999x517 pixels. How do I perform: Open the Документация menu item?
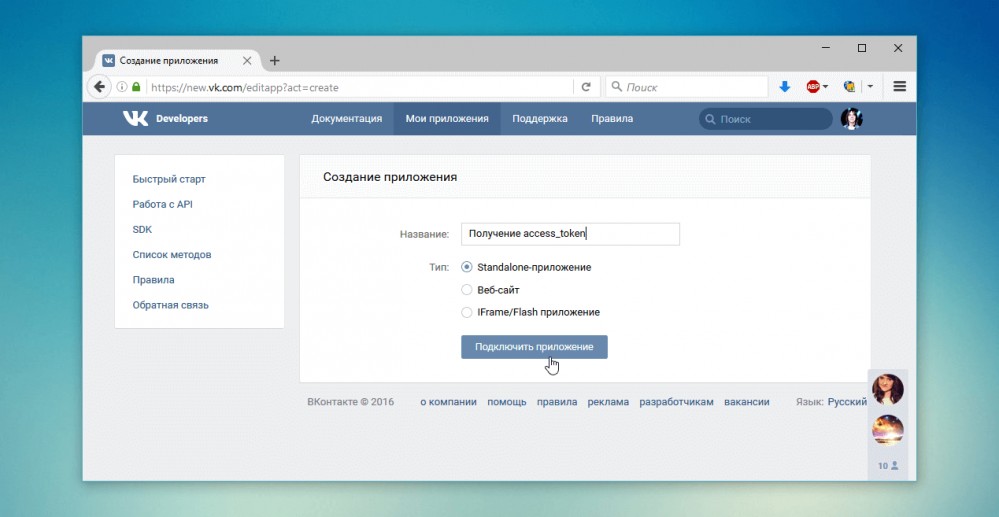[x=347, y=119]
